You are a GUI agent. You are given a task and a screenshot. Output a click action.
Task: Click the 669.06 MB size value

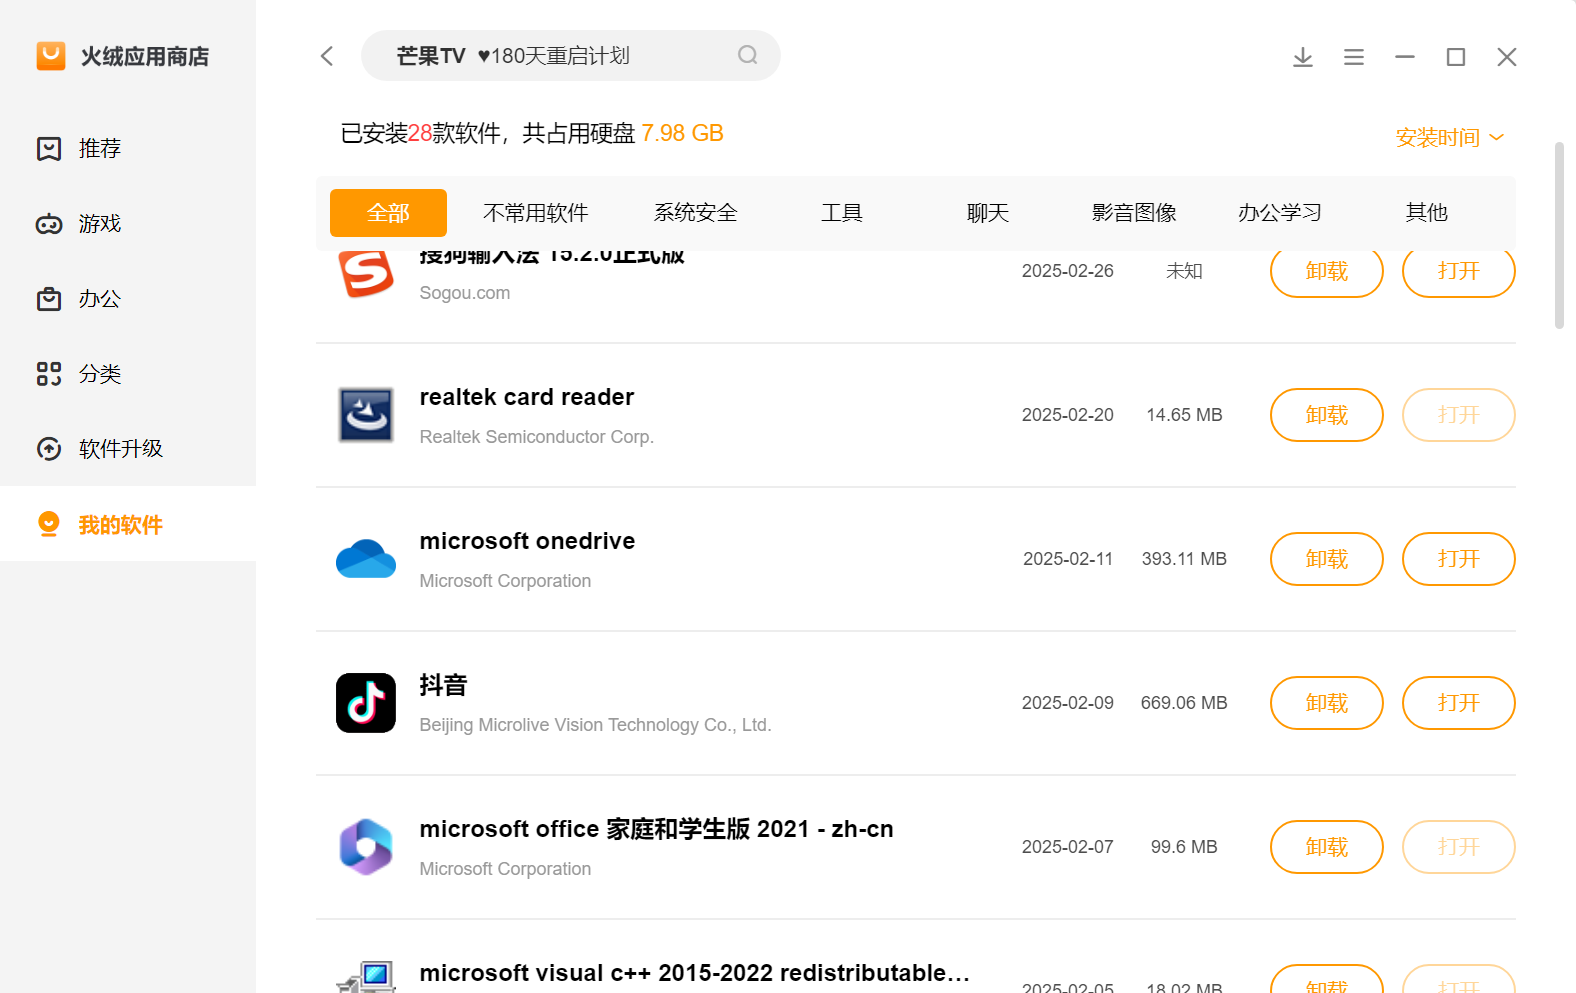1184,703
